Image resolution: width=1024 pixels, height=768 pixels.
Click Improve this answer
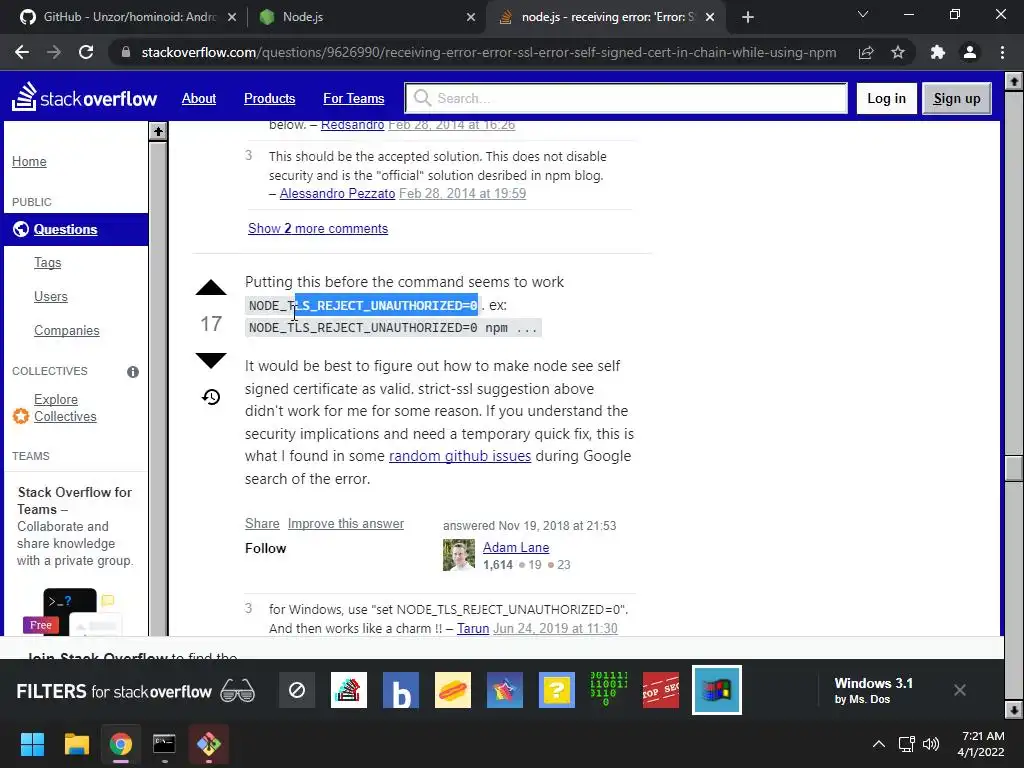click(x=345, y=523)
